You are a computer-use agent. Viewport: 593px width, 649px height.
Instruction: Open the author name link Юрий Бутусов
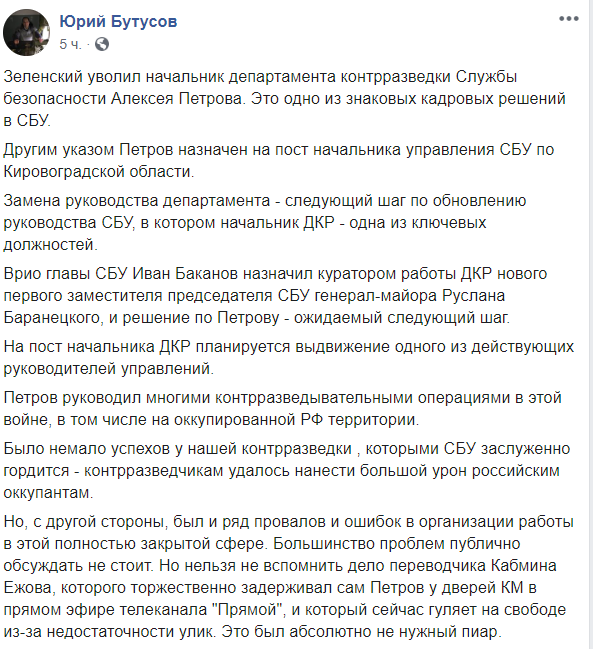pos(118,22)
